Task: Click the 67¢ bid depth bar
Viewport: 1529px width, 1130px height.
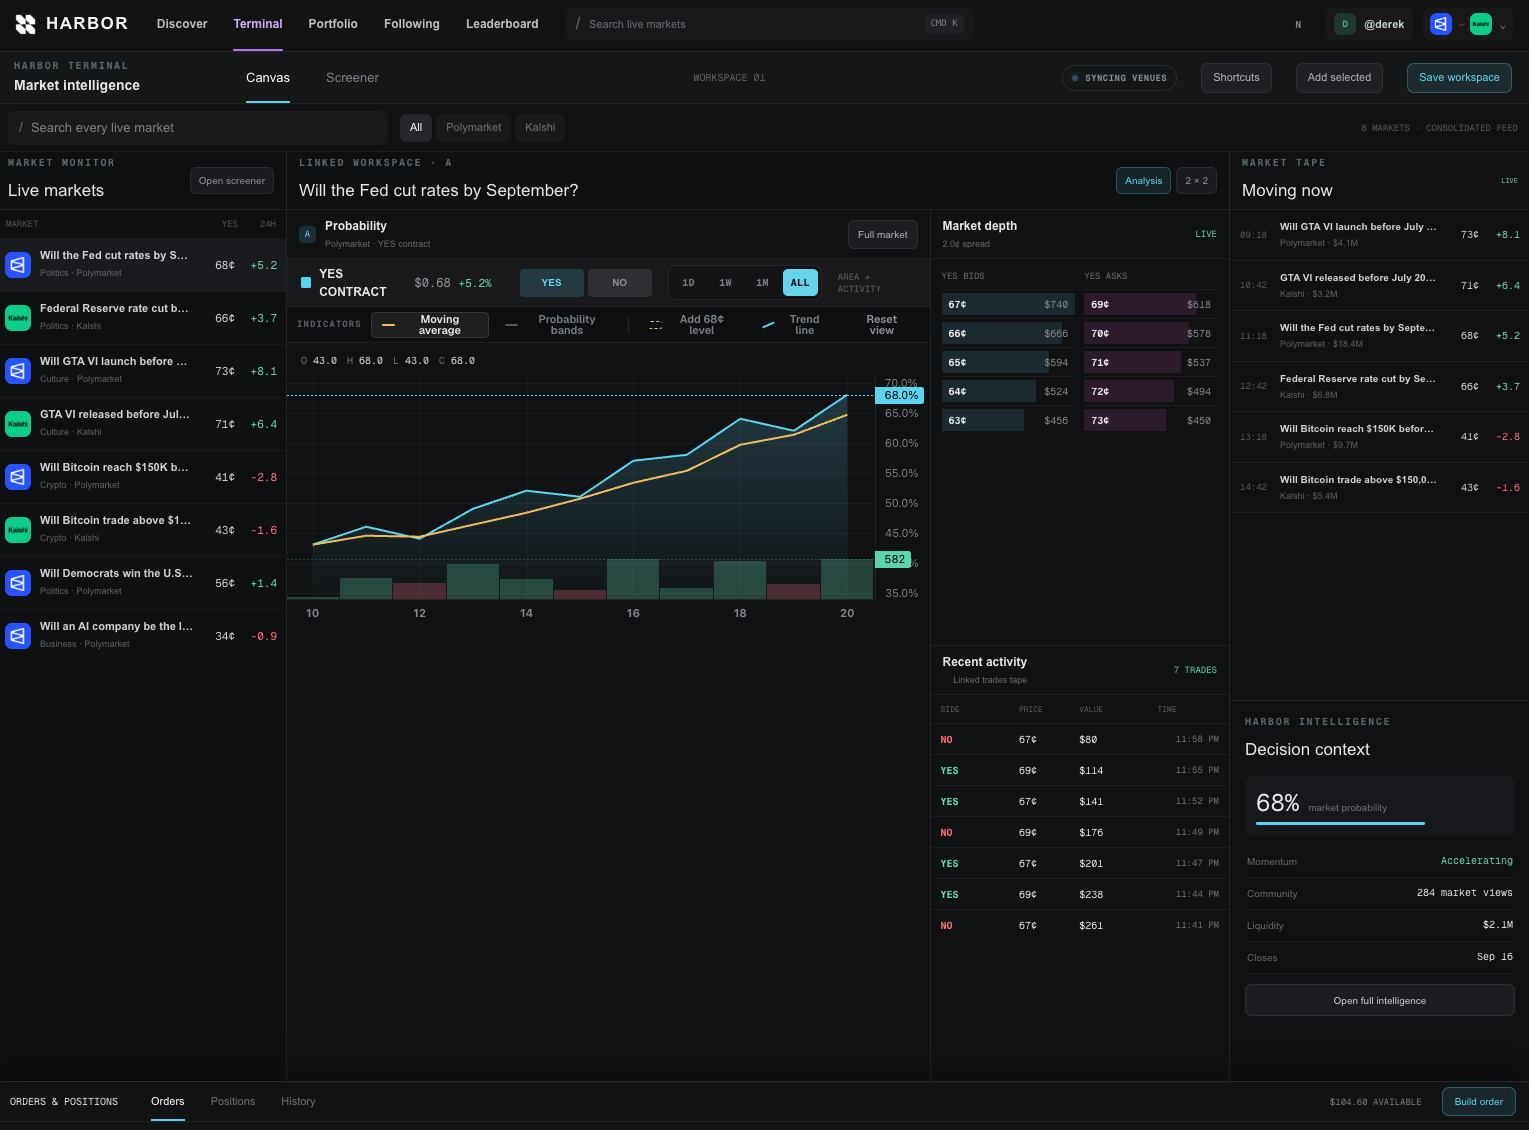Action: (x=1007, y=304)
